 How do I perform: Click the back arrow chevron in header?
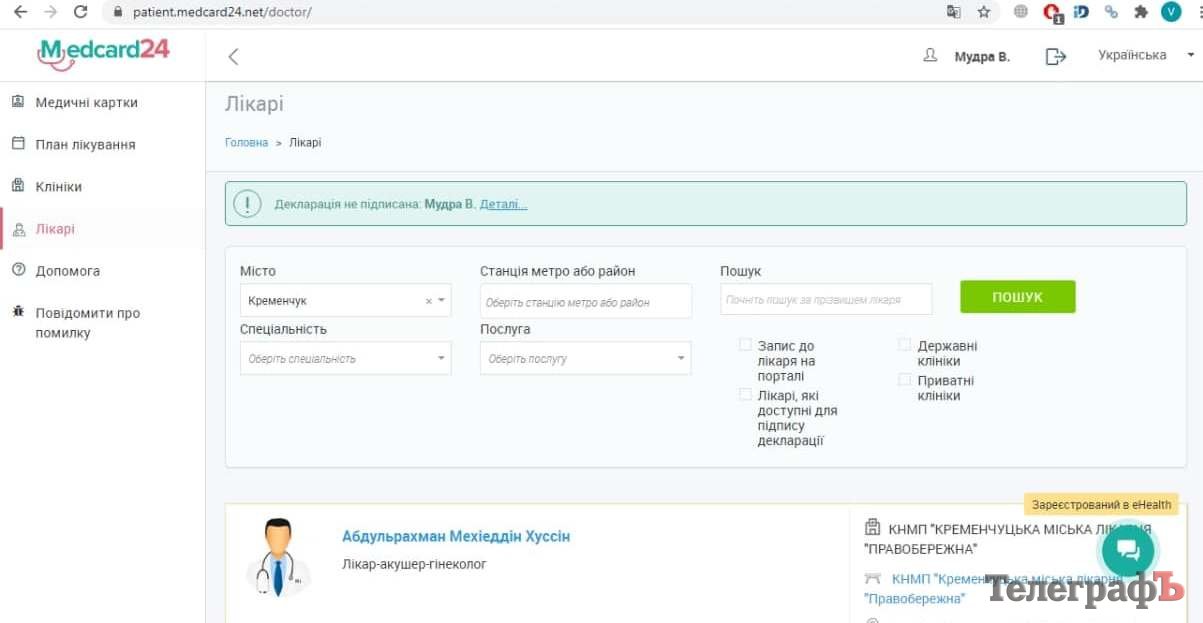coord(233,57)
